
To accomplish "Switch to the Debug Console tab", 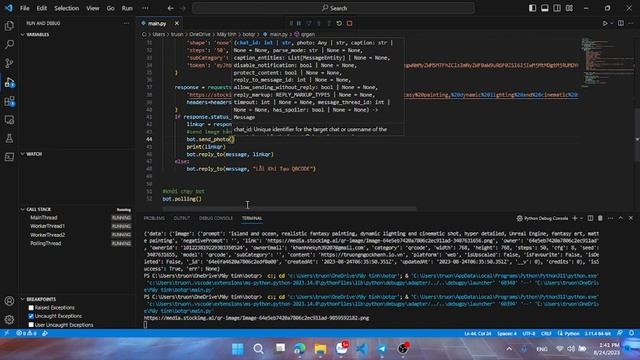I will tap(216, 218).
